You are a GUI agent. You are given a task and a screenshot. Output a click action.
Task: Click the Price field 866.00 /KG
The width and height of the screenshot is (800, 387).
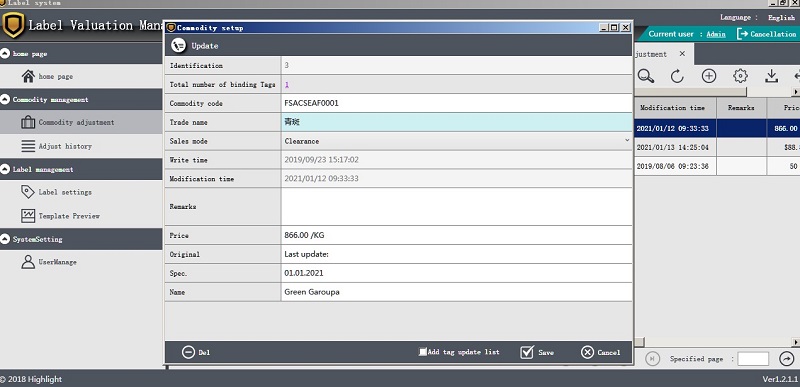tap(457, 235)
